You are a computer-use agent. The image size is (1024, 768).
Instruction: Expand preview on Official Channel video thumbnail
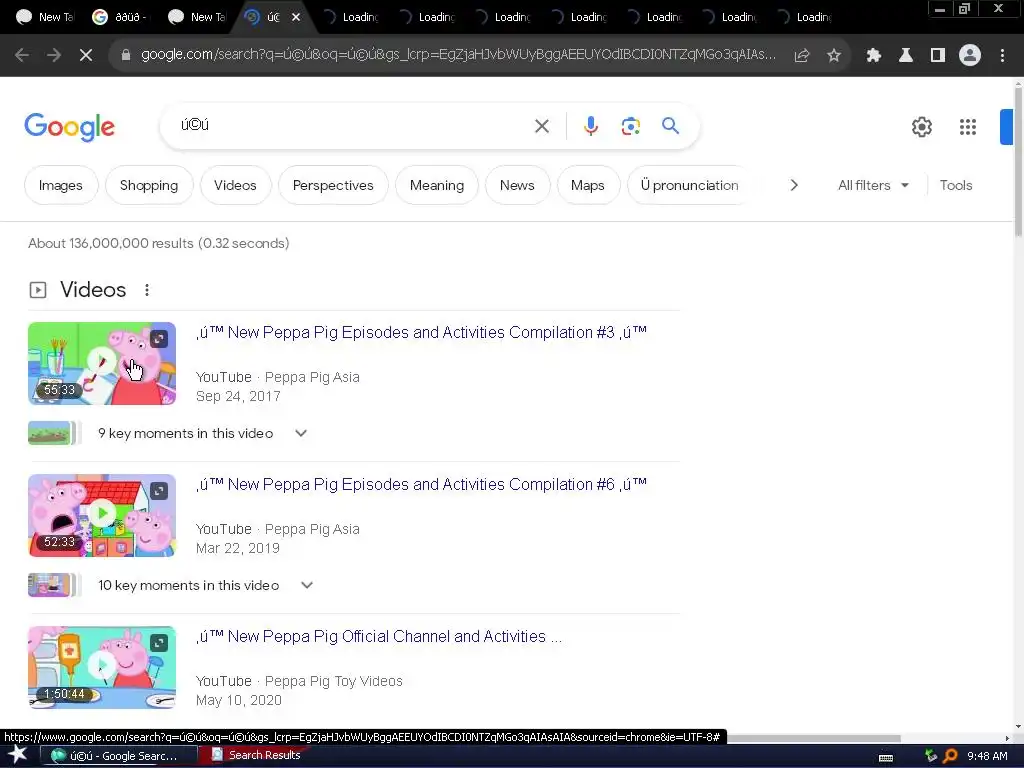click(159, 643)
